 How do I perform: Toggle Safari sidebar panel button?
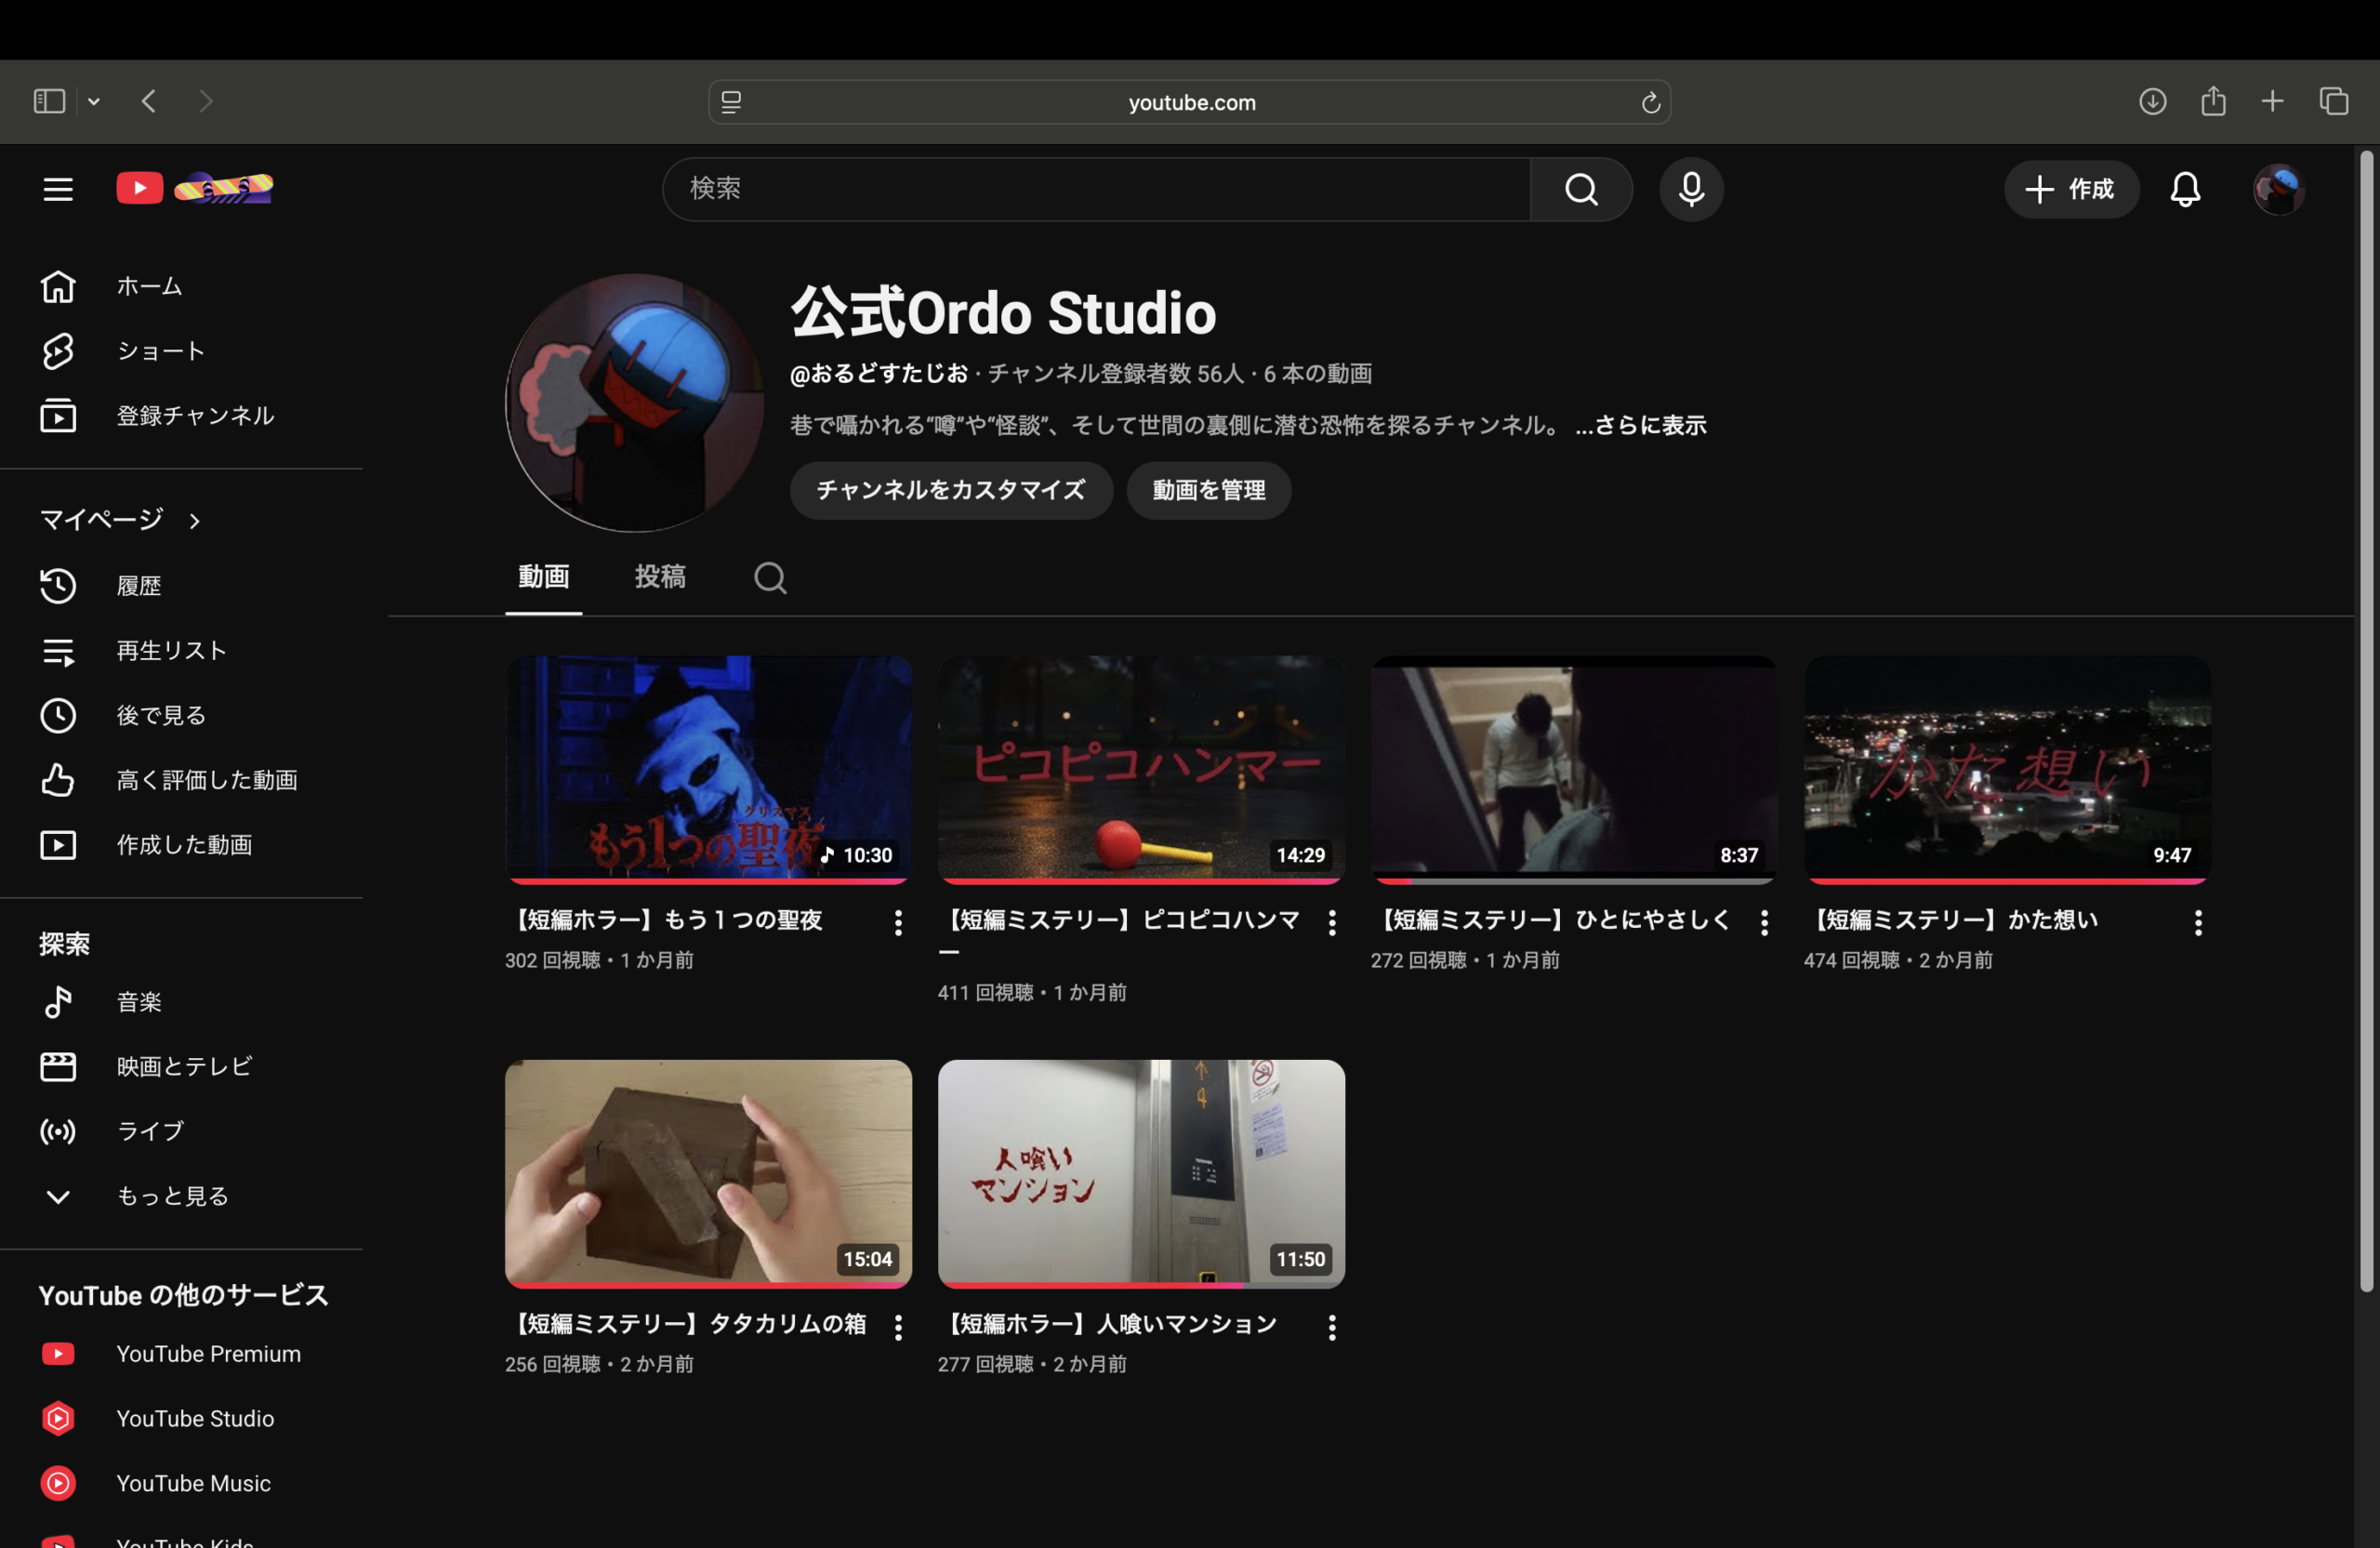[x=49, y=101]
